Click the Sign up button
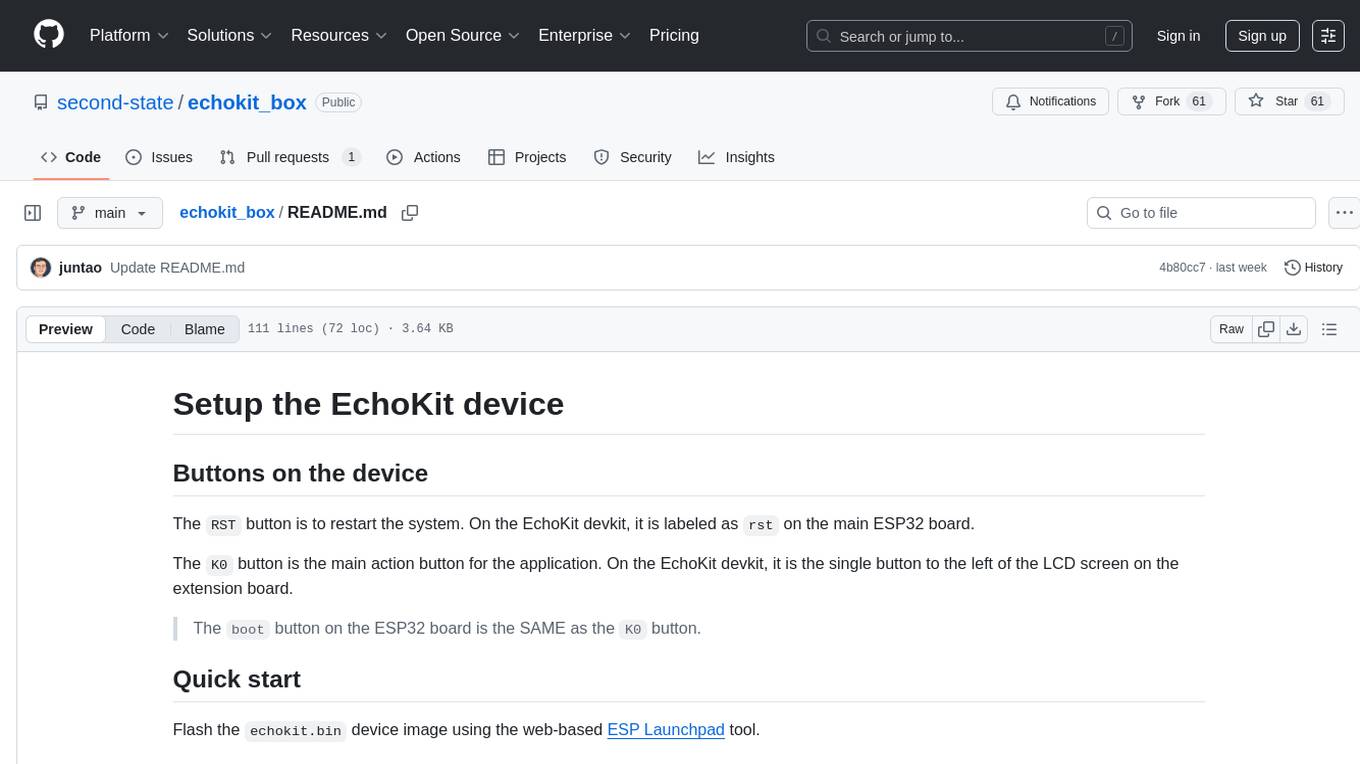Screen dimensions: 1360x764 [x=1262, y=35]
